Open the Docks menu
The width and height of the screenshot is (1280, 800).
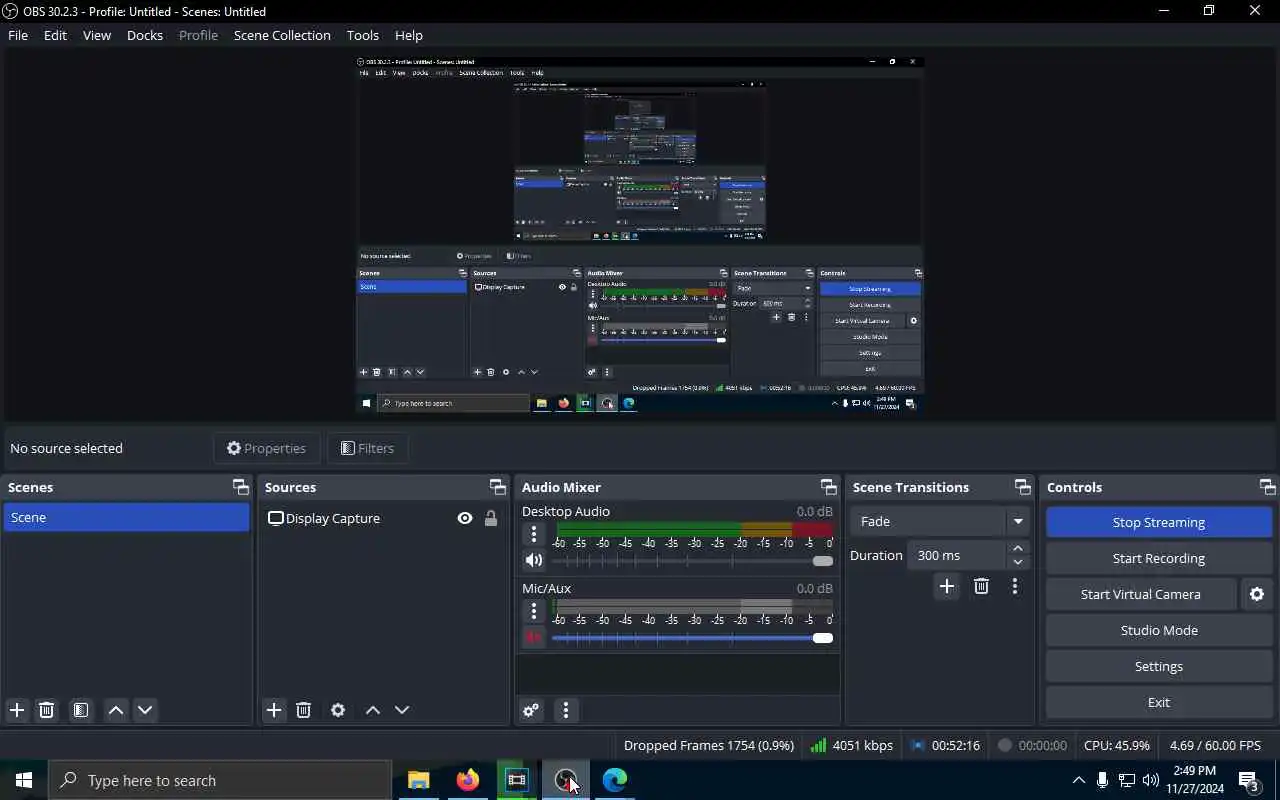tap(145, 35)
